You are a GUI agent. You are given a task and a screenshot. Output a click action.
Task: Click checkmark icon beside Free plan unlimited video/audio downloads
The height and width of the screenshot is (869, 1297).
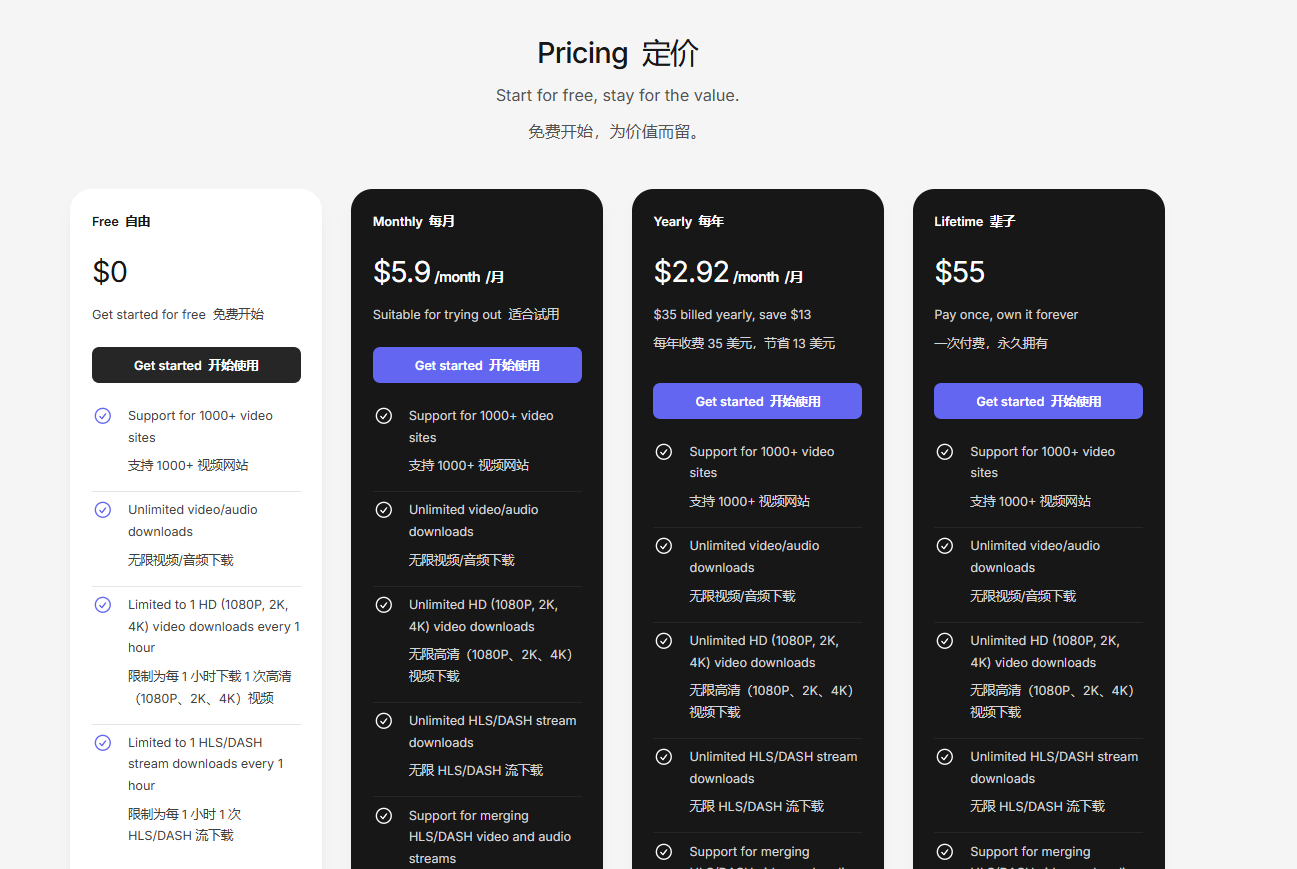pos(103,510)
